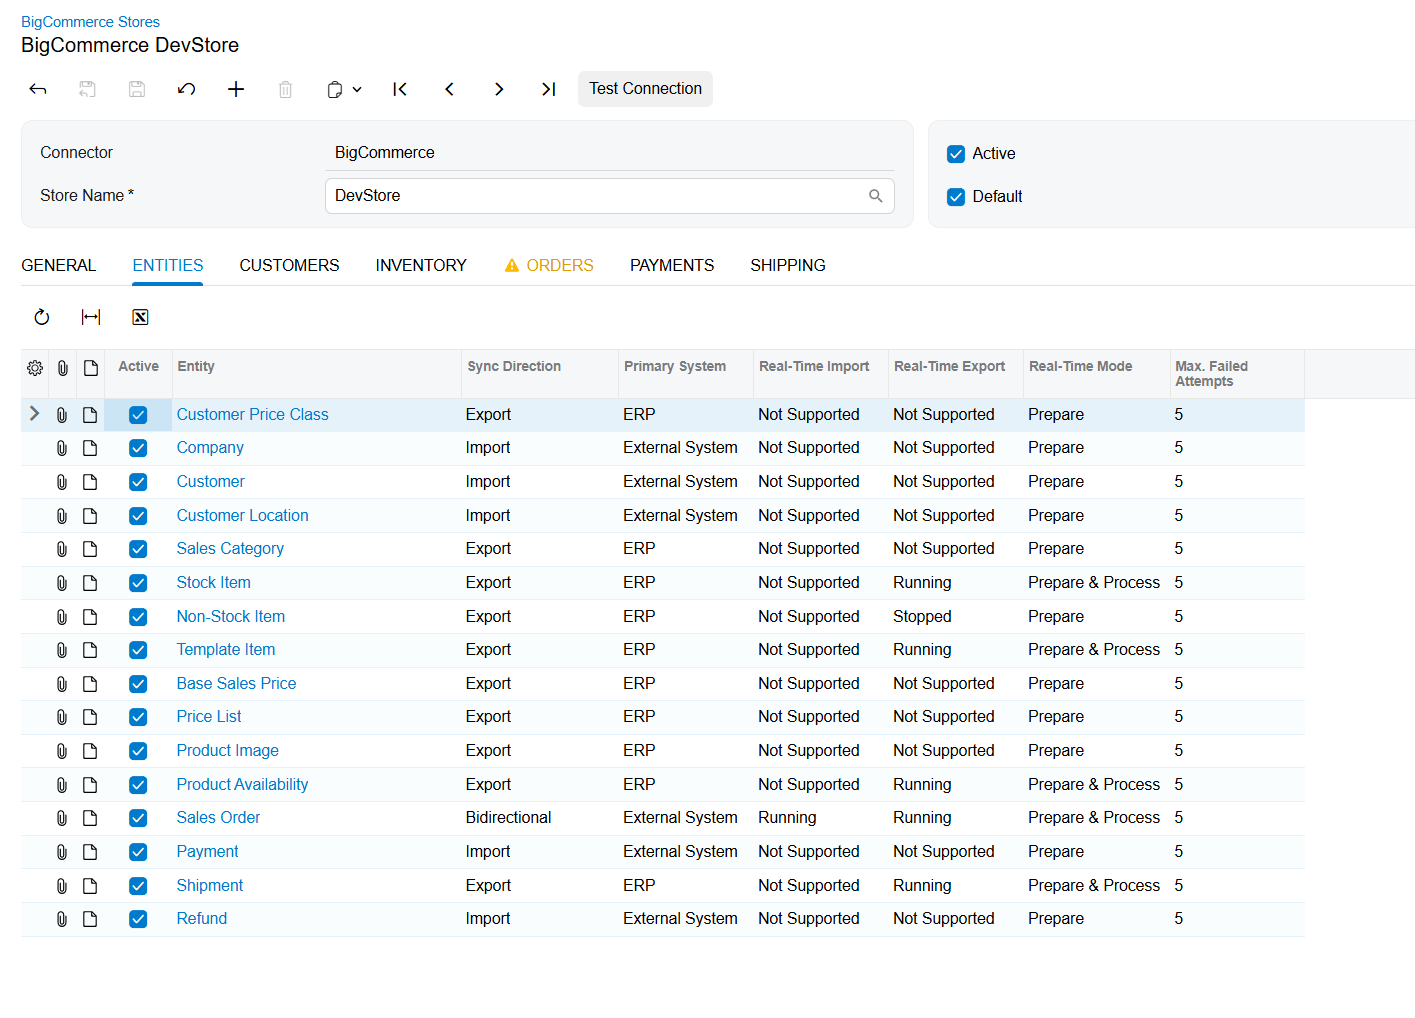Select the ENTITIES tab

(x=168, y=265)
